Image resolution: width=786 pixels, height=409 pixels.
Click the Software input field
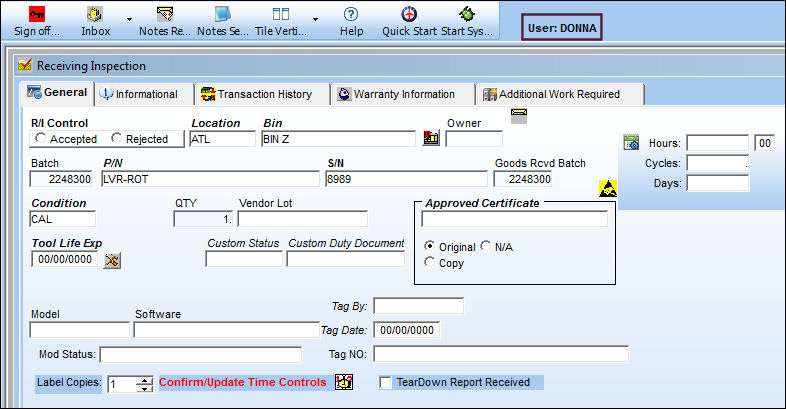[226, 330]
